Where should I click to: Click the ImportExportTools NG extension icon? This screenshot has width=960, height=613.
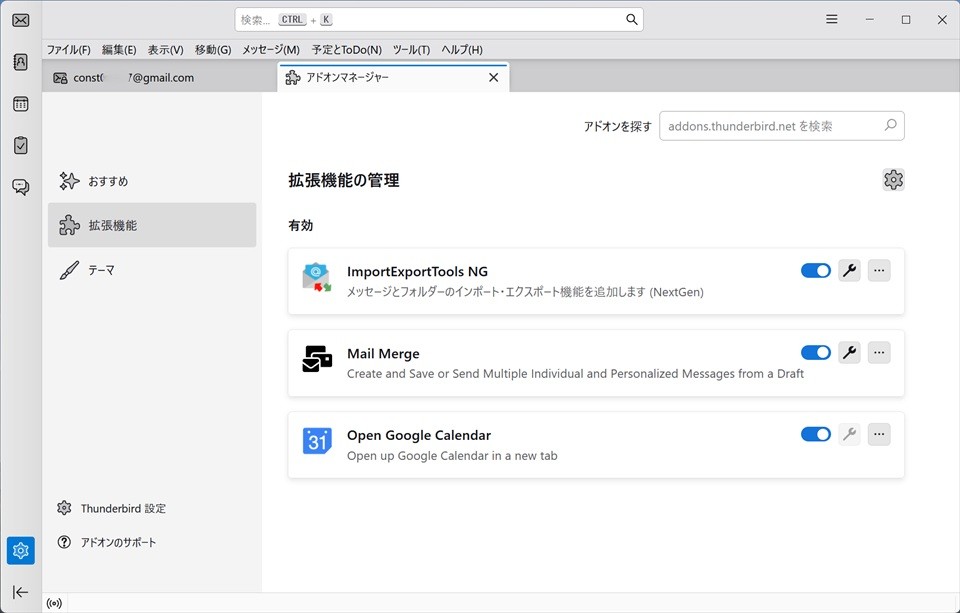pos(317,277)
